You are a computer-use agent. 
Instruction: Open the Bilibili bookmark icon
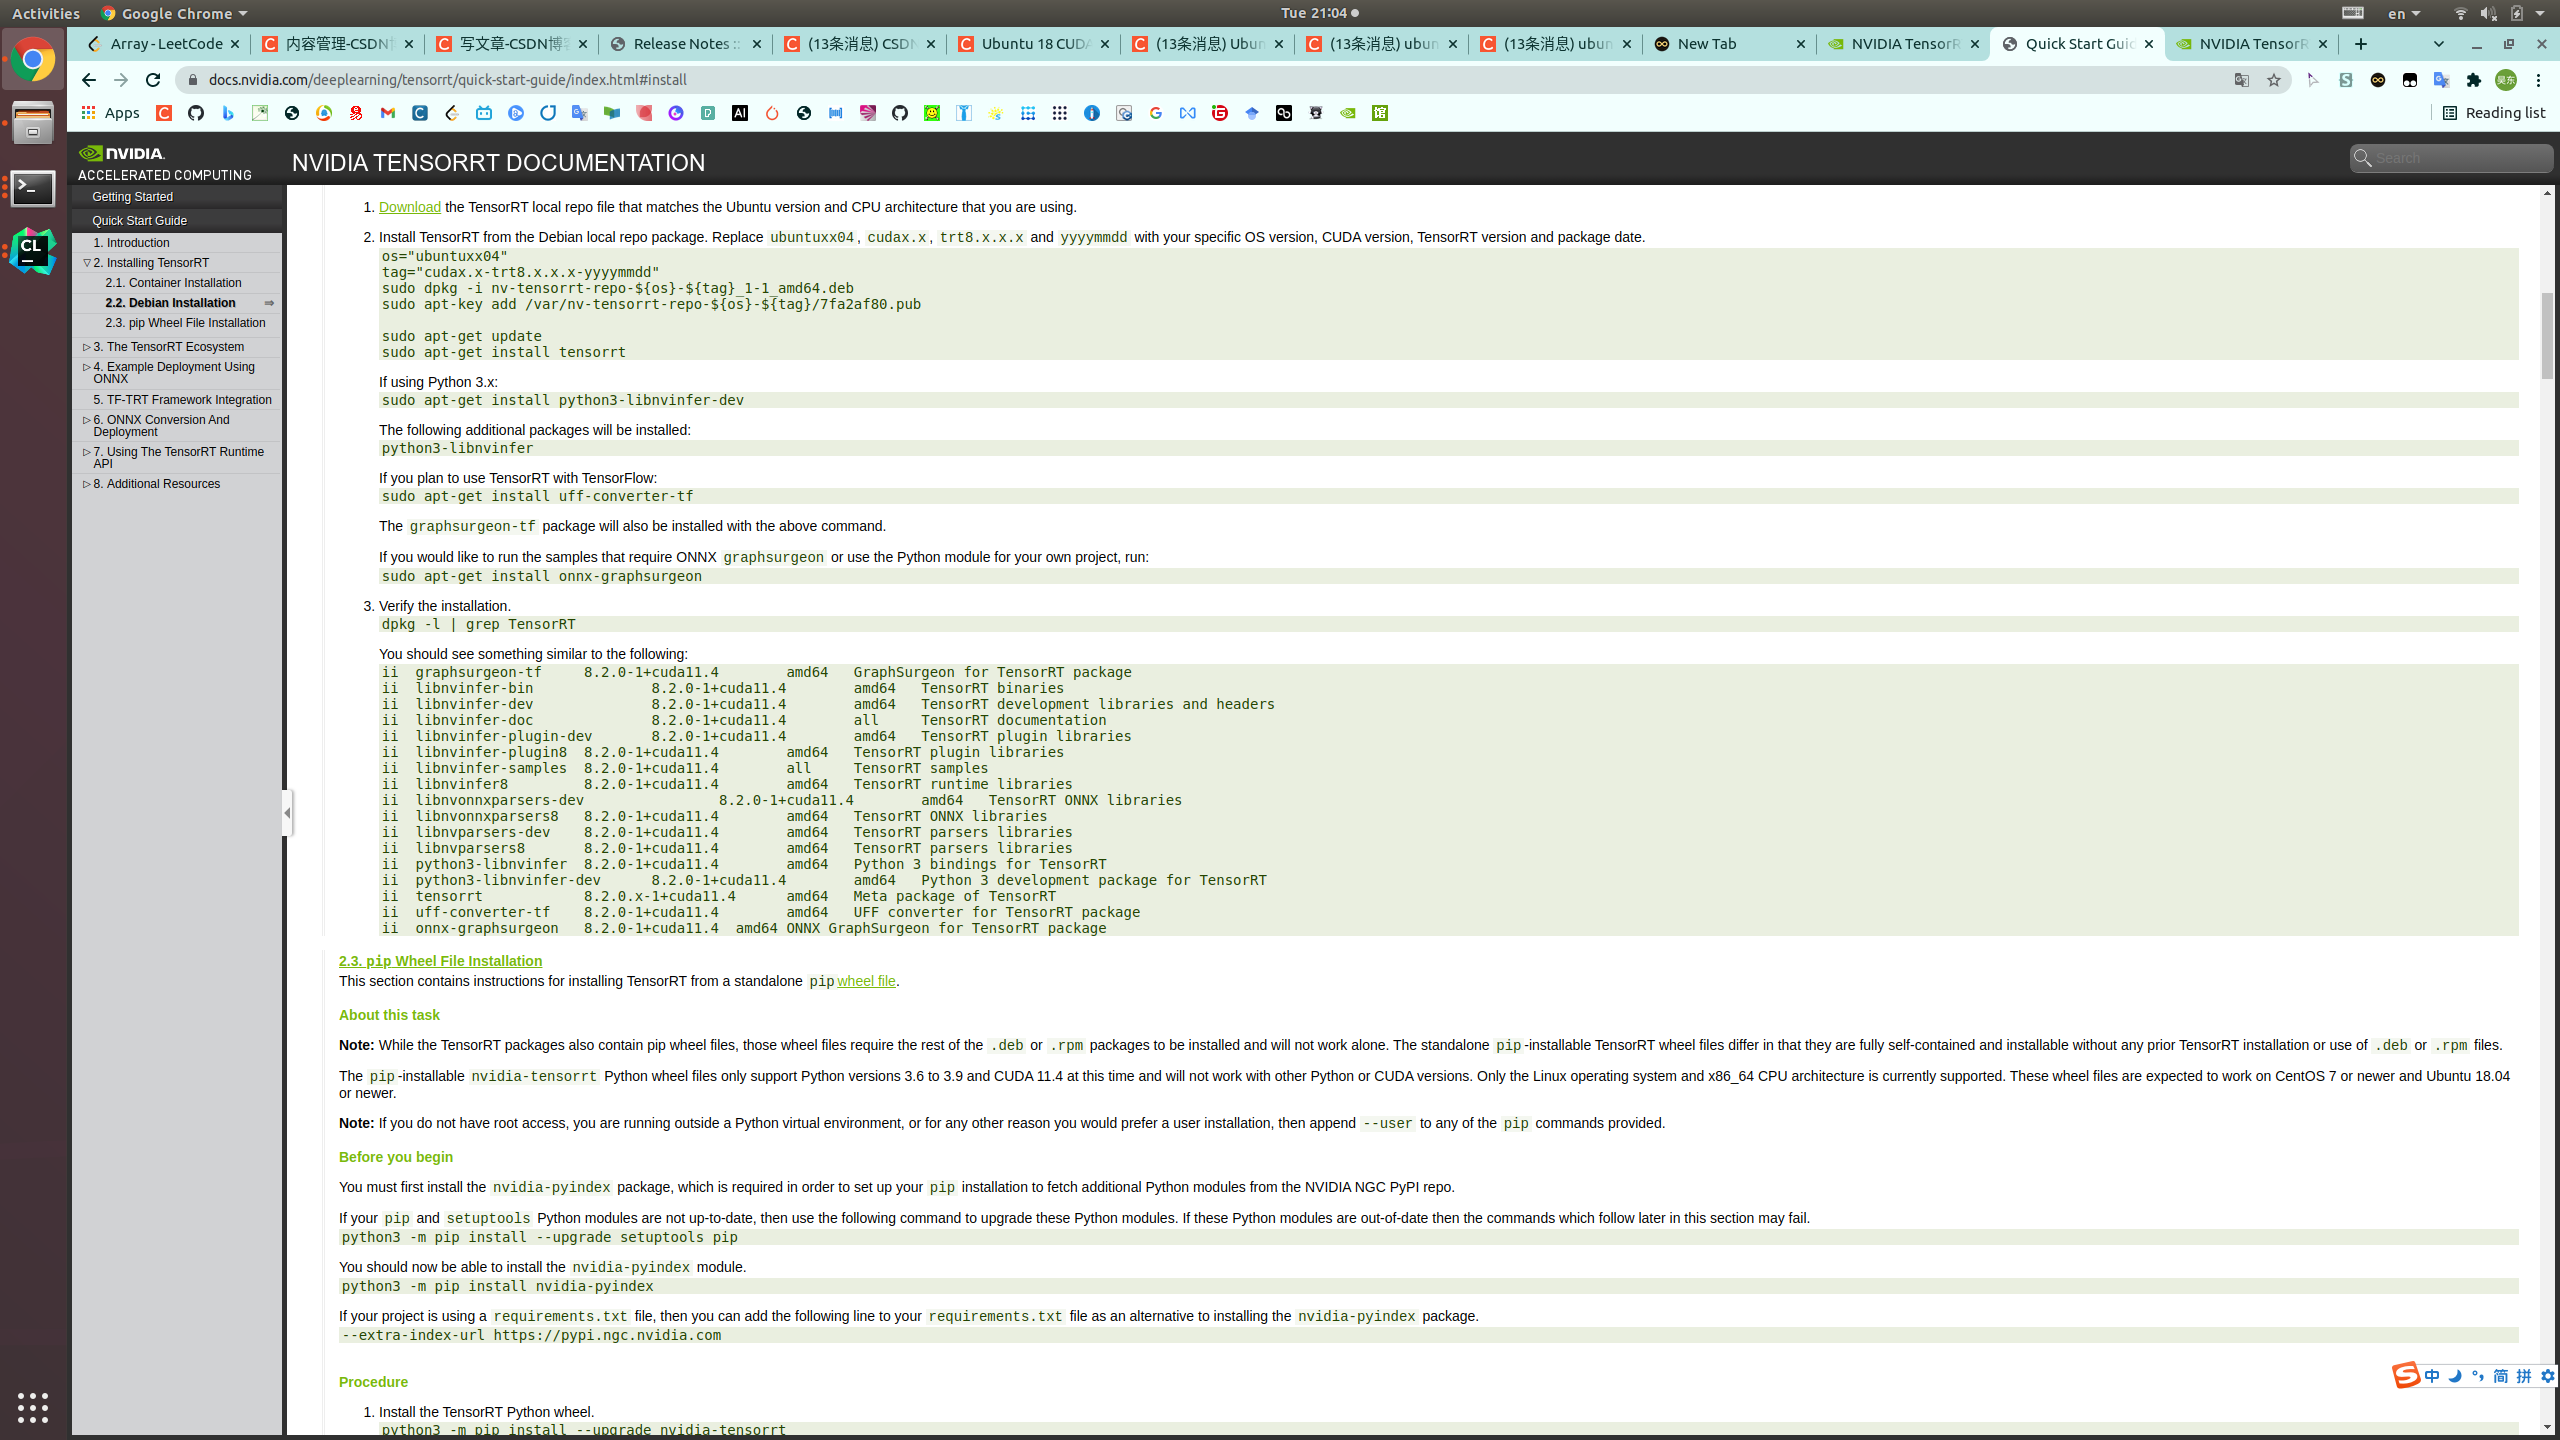[x=484, y=113]
